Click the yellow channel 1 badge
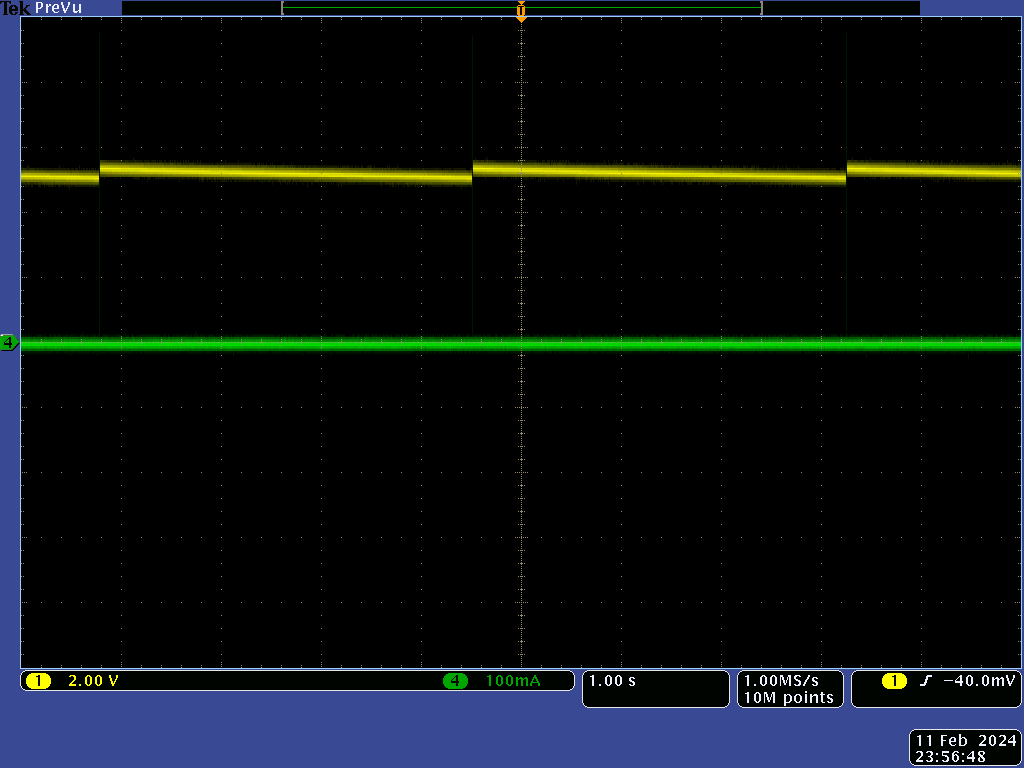This screenshot has height=768, width=1024. point(38,681)
